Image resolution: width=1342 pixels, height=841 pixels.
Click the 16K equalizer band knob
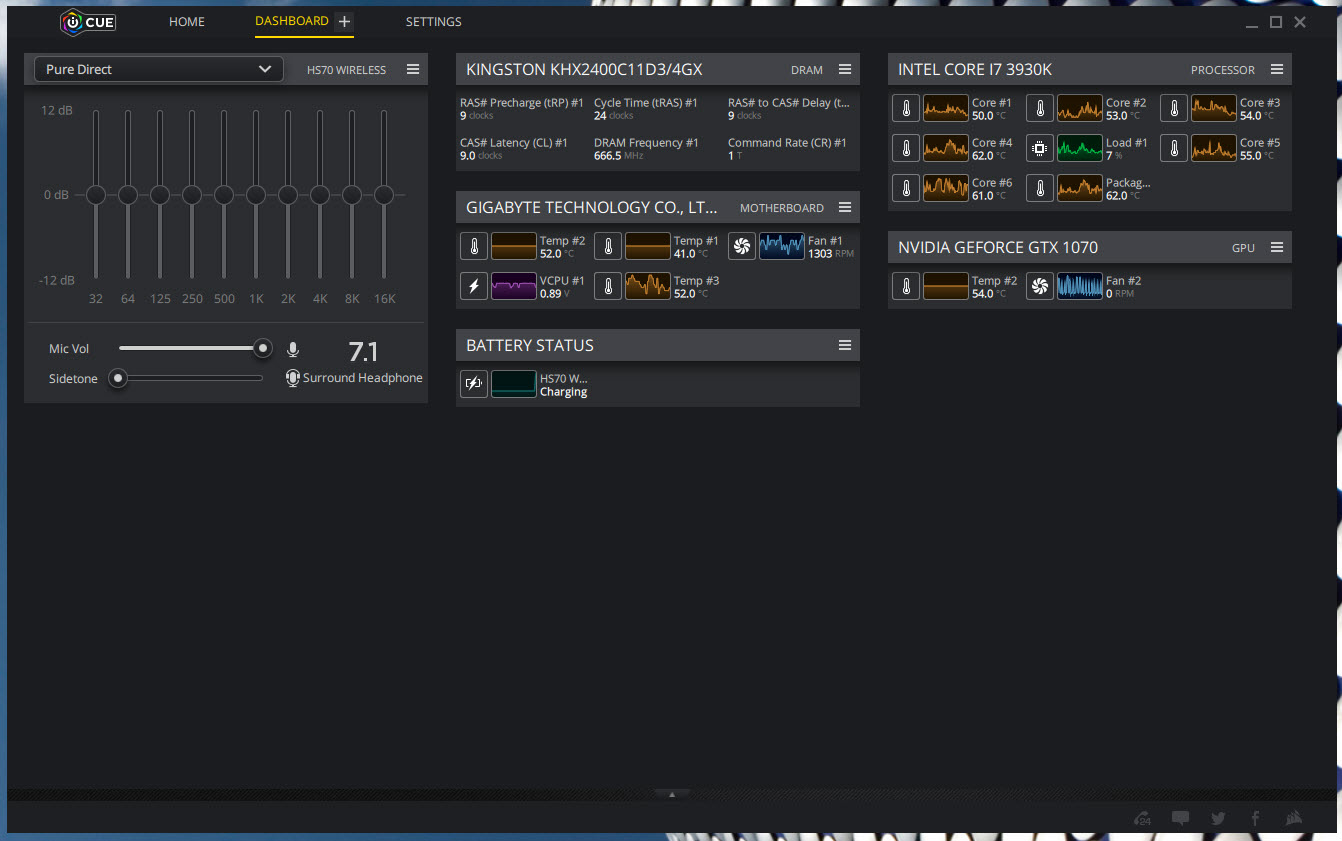click(384, 195)
